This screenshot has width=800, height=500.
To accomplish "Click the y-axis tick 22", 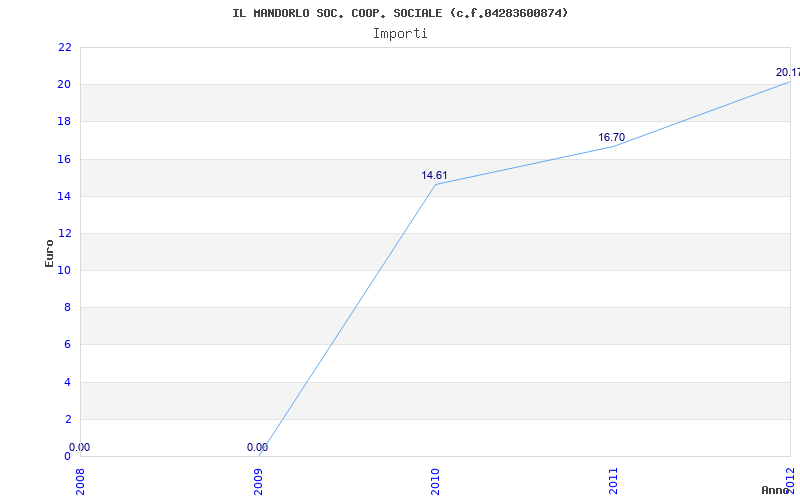I will pyautogui.click(x=65, y=47).
